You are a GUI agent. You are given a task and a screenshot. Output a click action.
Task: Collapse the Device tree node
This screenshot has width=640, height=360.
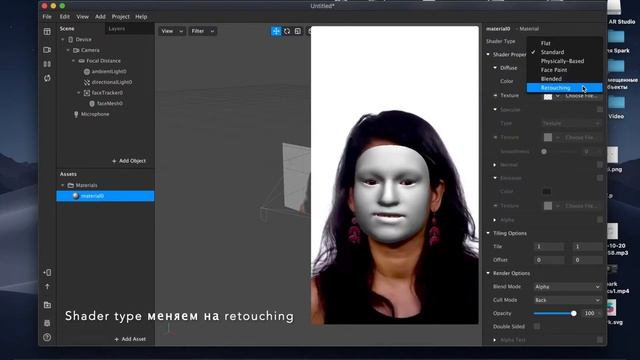coord(63,40)
